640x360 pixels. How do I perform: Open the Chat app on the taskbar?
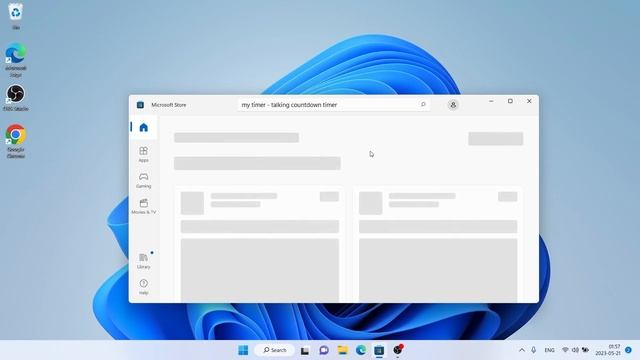pos(324,350)
